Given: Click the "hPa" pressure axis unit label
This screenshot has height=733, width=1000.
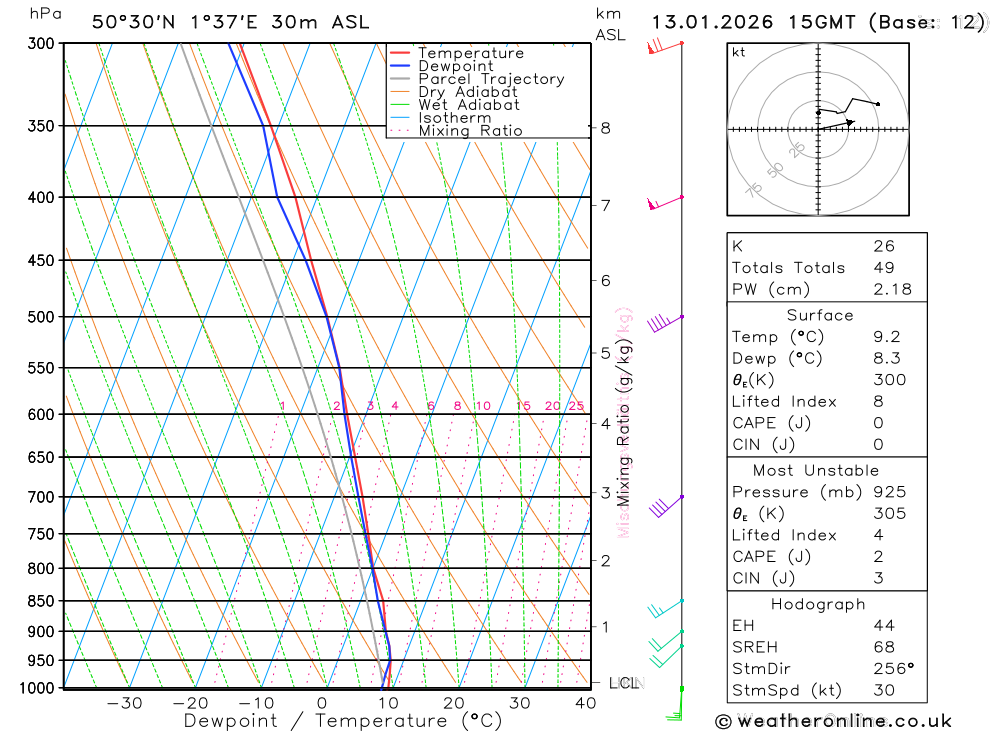Looking at the screenshot, I should [45, 14].
